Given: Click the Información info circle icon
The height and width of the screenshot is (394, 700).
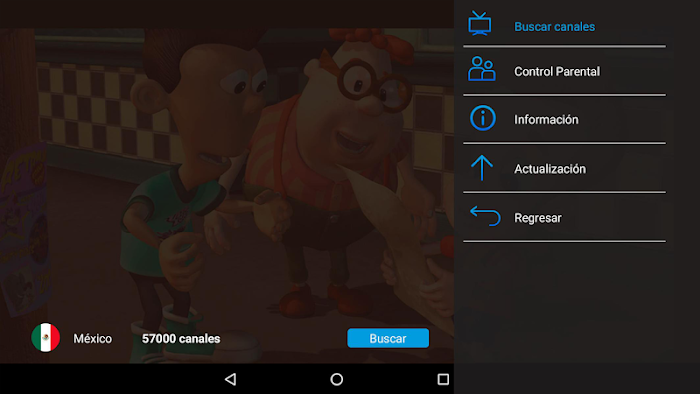Looking at the screenshot, I should (483, 118).
